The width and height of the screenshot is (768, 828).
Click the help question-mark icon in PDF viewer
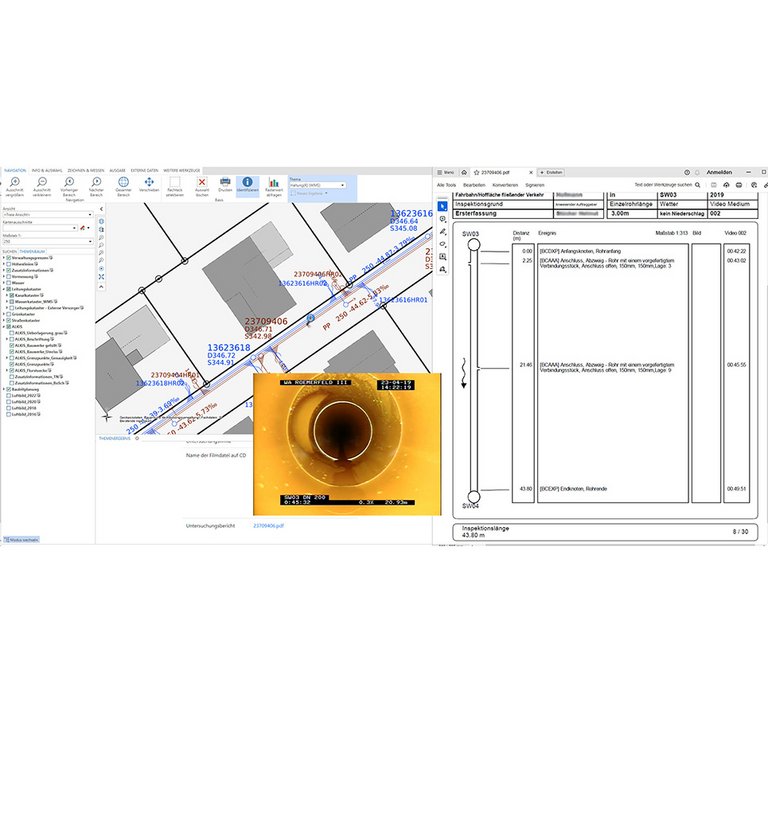pos(687,172)
